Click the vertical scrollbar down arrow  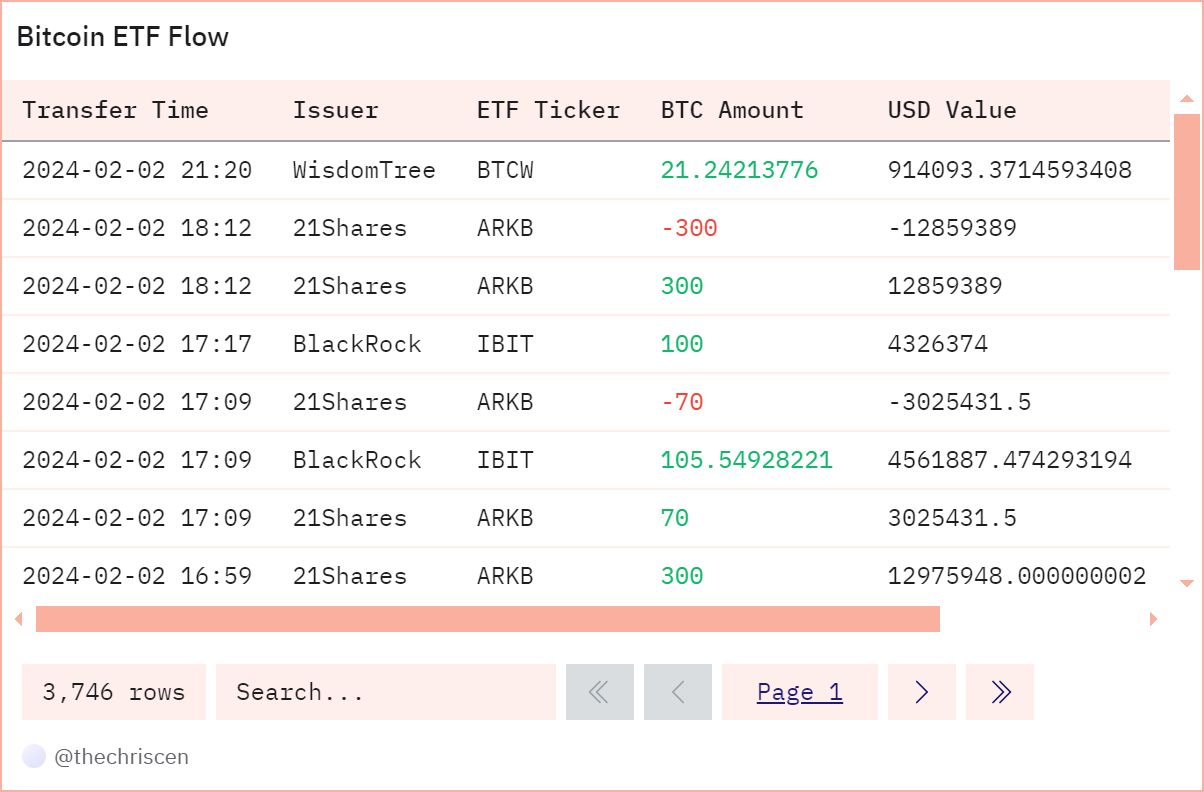(1187, 583)
